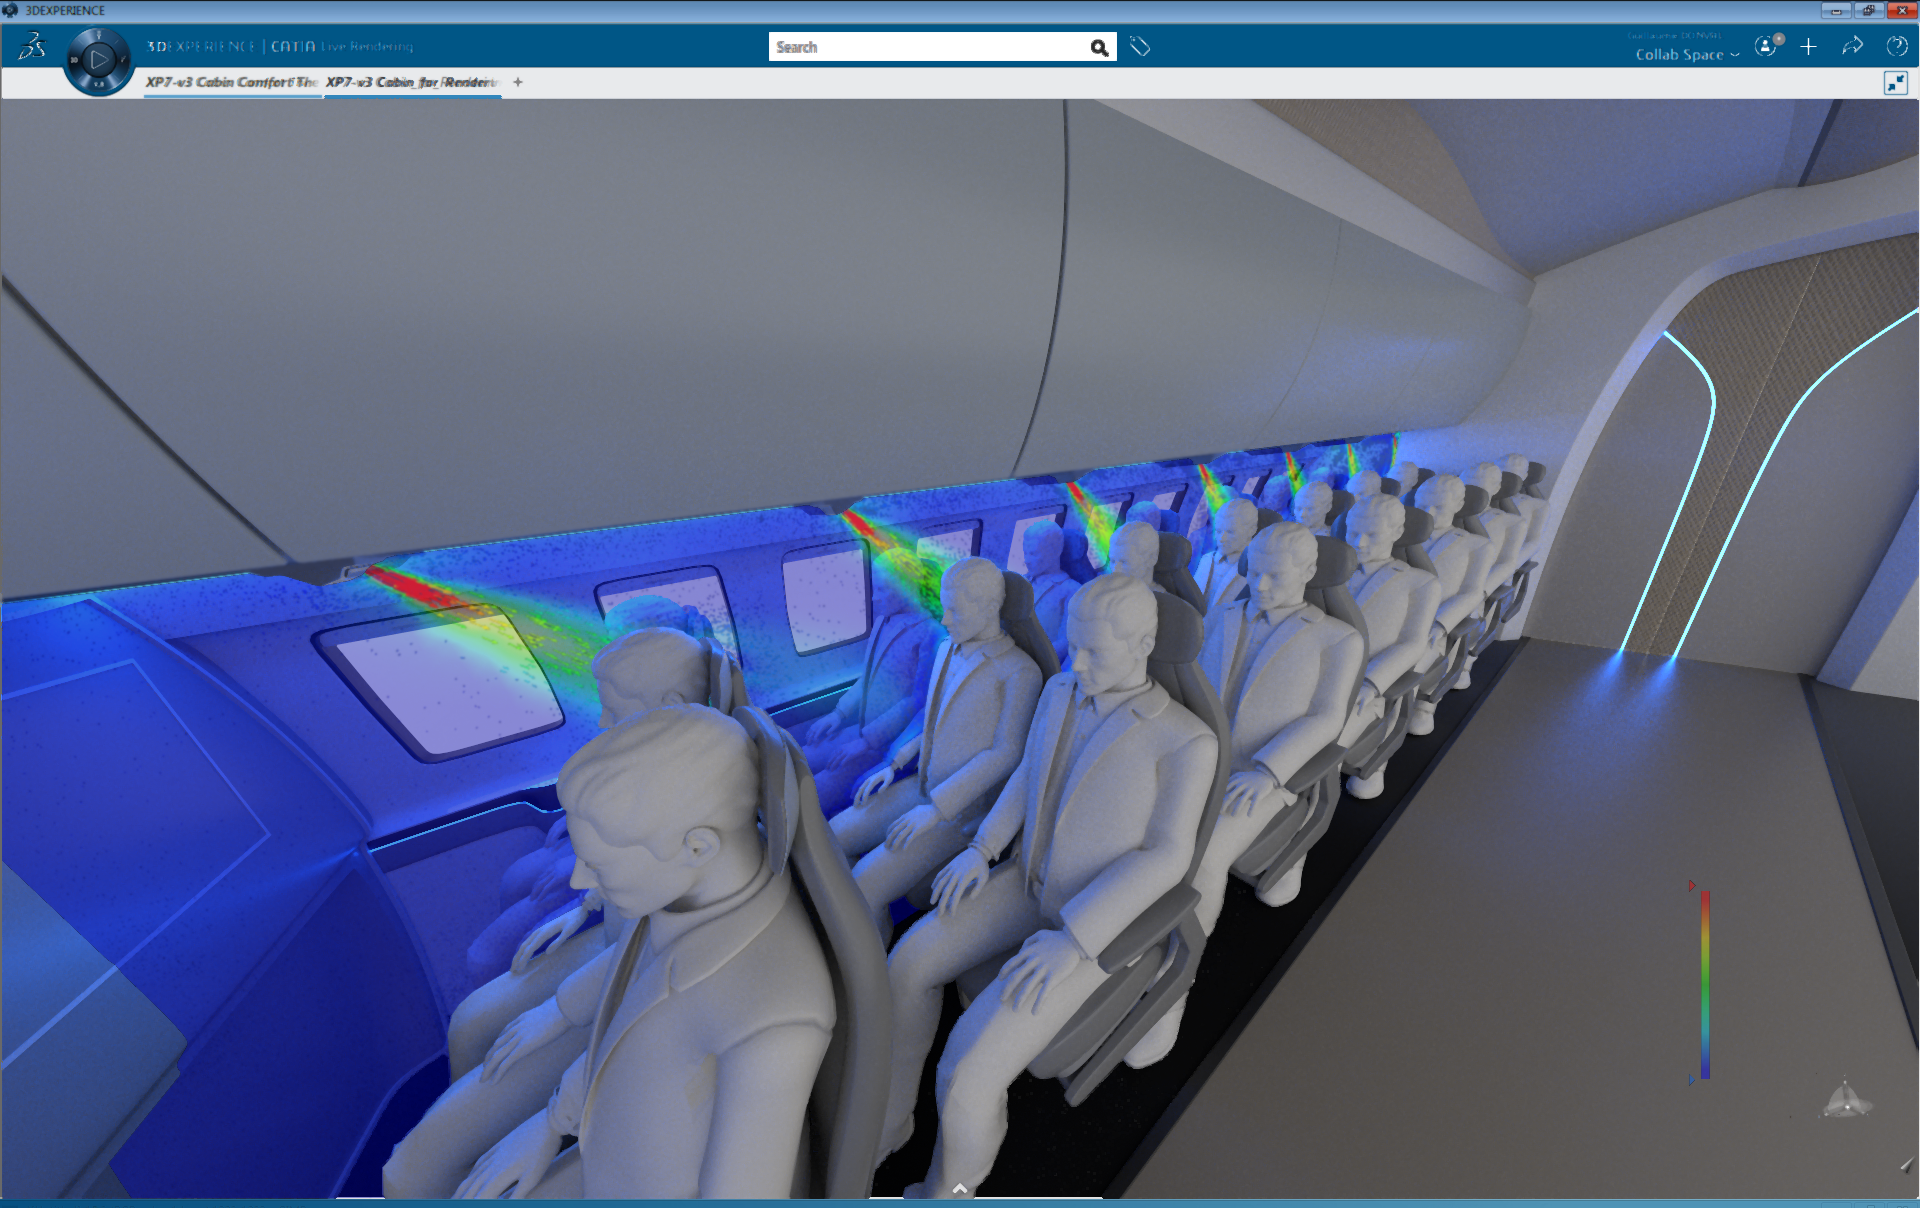Restore down the application window
Image resolution: width=1920 pixels, height=1208 pixels.
(x=1867, y=10)
